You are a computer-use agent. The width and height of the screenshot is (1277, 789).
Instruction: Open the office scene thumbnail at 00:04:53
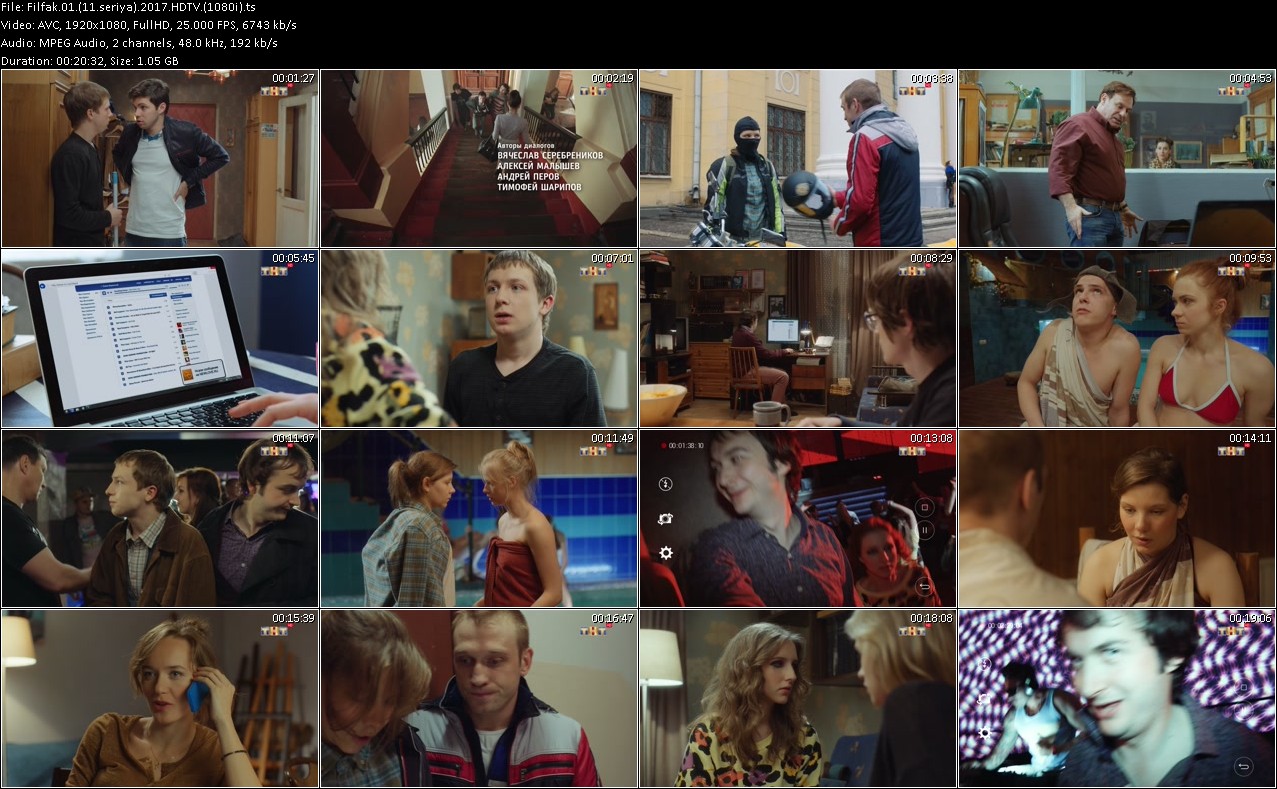[x=1117, y=158]
